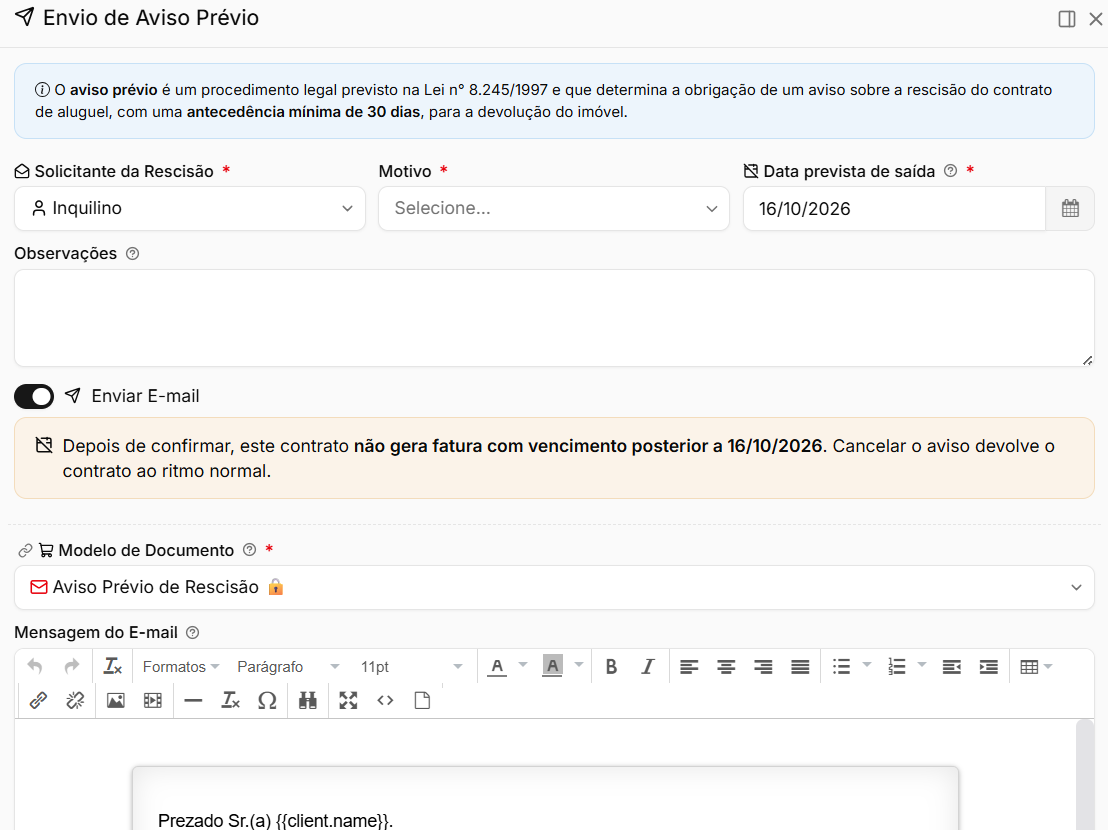Align the message text to the right
The height and width of the screenshot is (830, 1108).
point(763,667)
